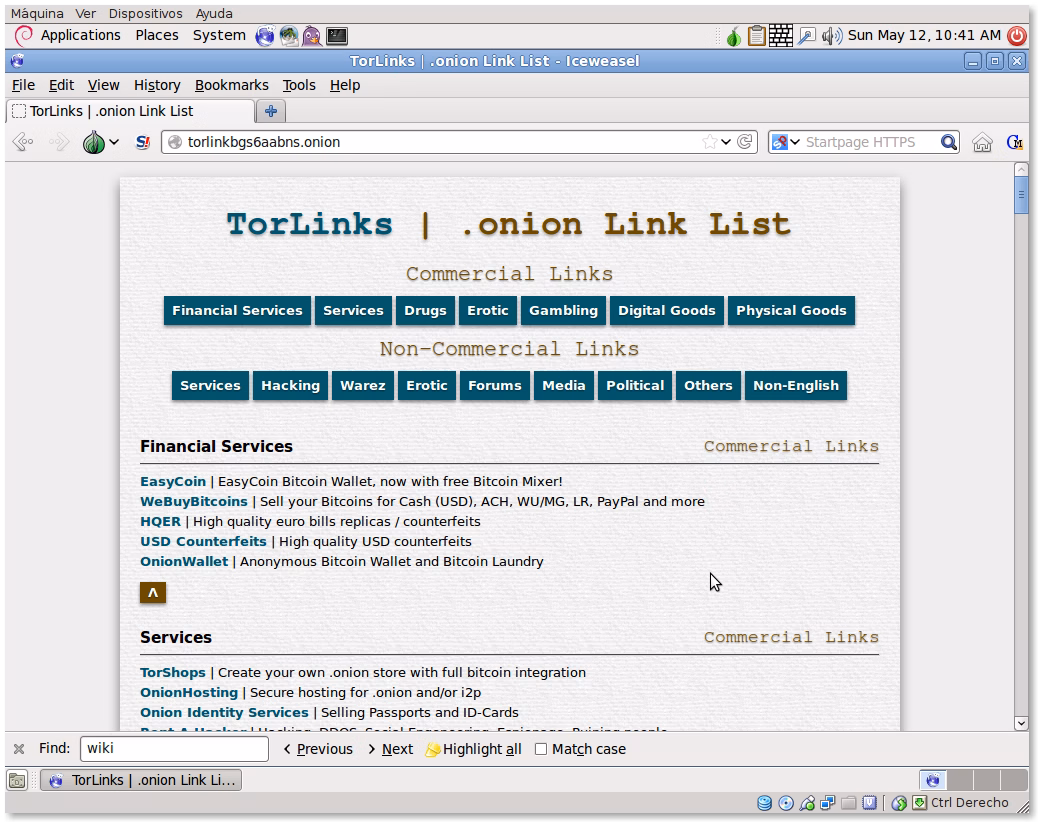1038x822 pixels.
Task: Click the scrollbar down arrow
Action: (x=1021, y=723)
